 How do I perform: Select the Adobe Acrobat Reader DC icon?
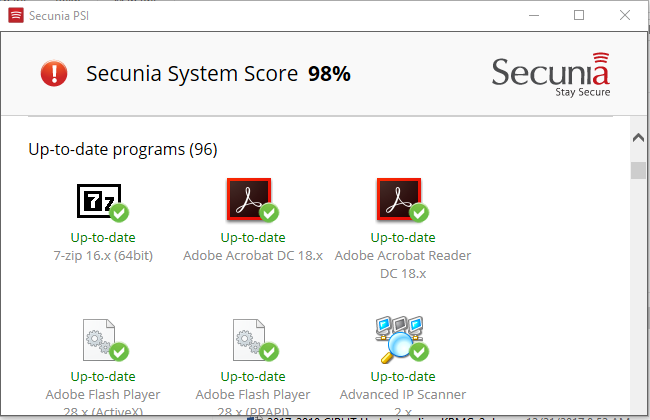point(403,200)
